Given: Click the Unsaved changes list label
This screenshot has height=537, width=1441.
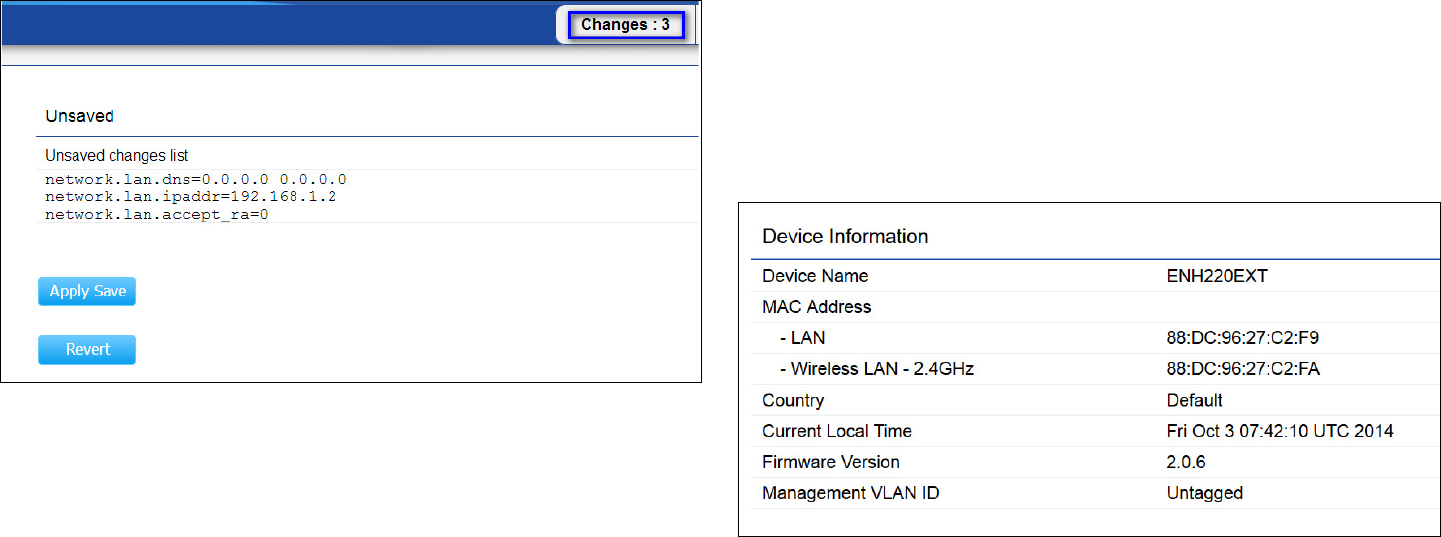Looking at the screenshot, I should coord(117,155).
